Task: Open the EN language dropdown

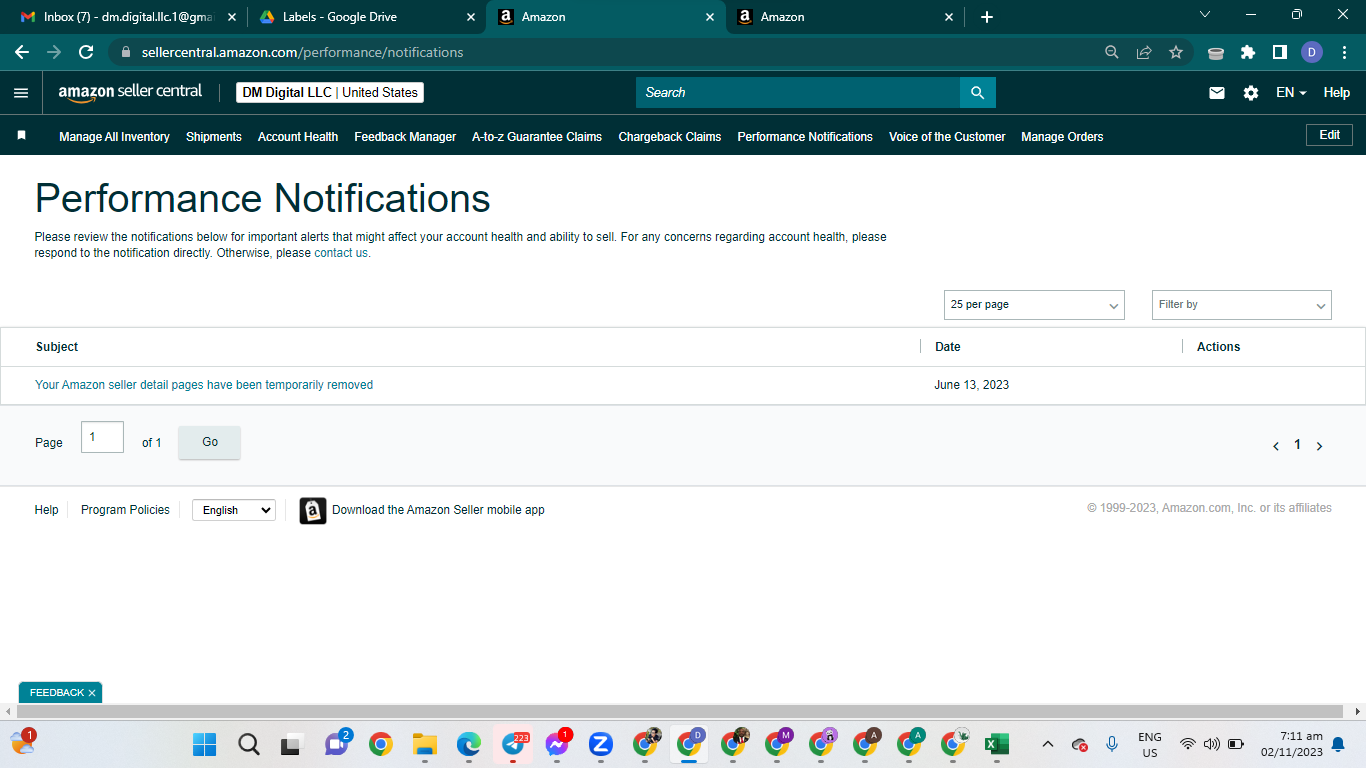Action: pyautogui.click(x=1291, y=92)
